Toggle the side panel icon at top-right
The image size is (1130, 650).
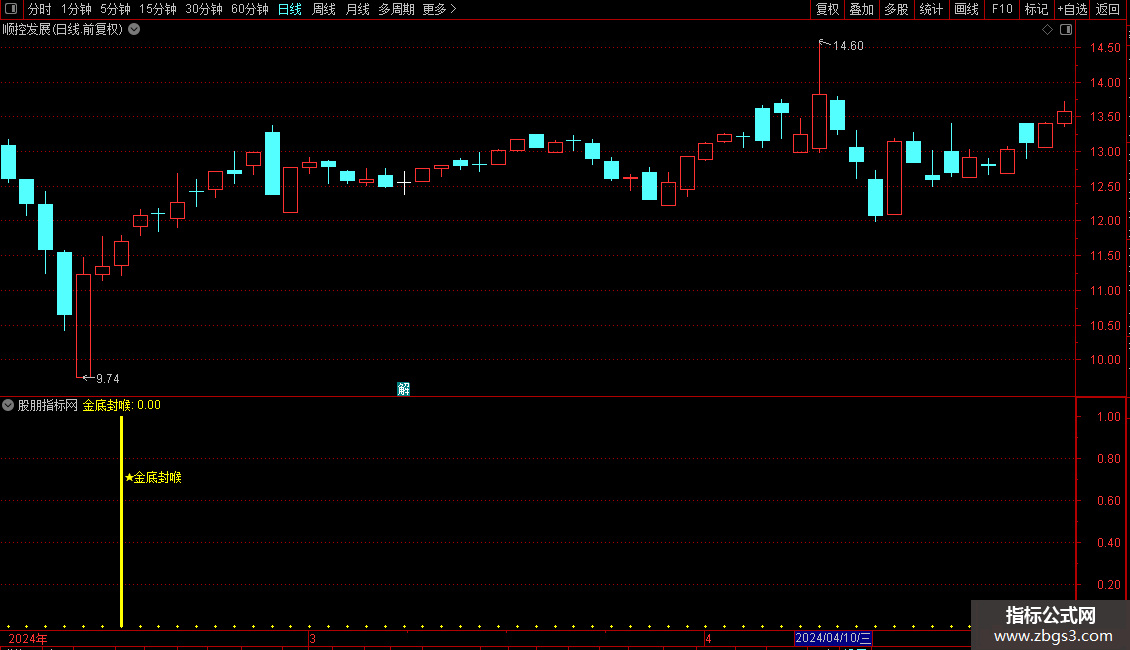tap(1066, 30)
